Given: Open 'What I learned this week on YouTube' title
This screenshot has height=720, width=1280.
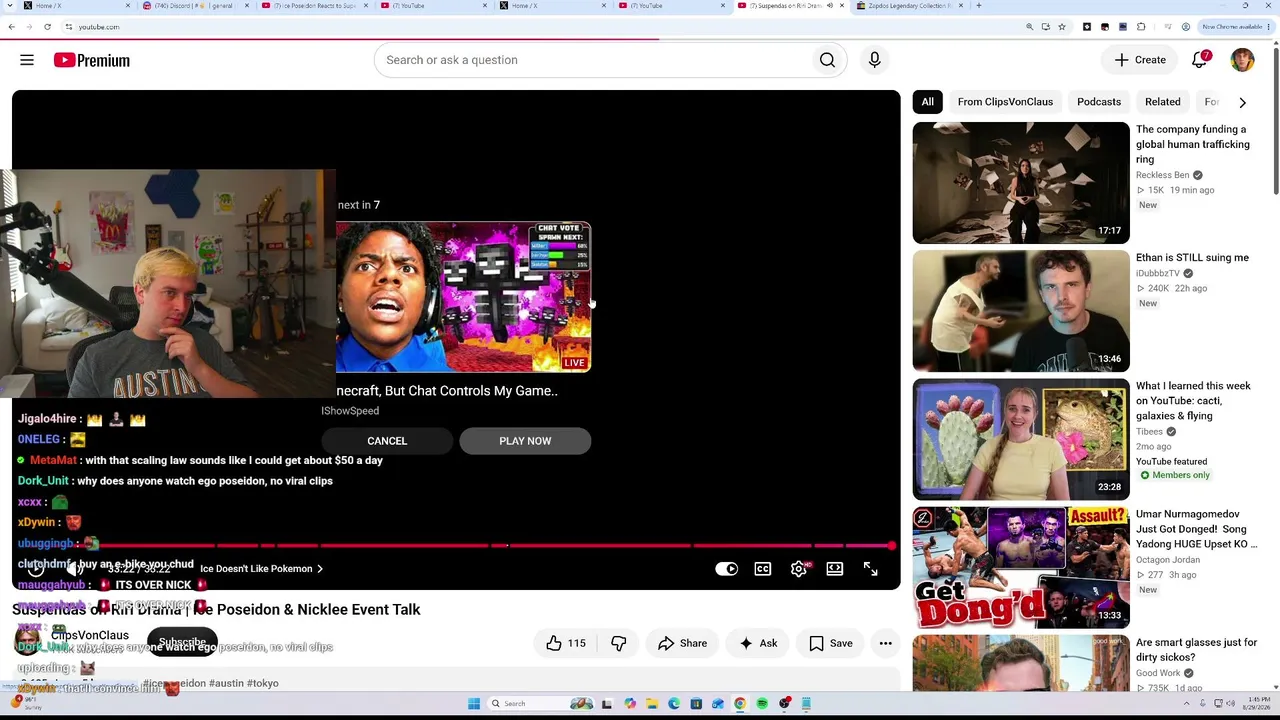Looking at the screenshot, I should [x=1193, y=401].
